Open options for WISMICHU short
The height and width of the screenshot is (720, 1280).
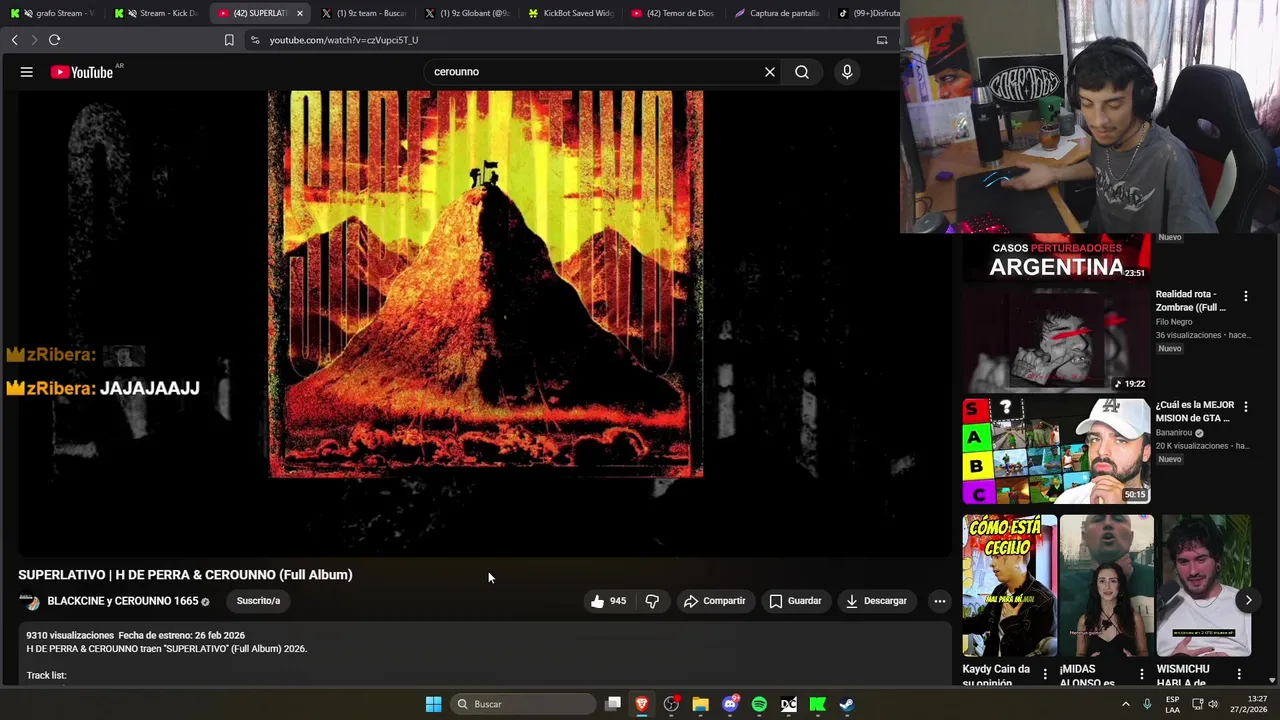click(1239, 674)
